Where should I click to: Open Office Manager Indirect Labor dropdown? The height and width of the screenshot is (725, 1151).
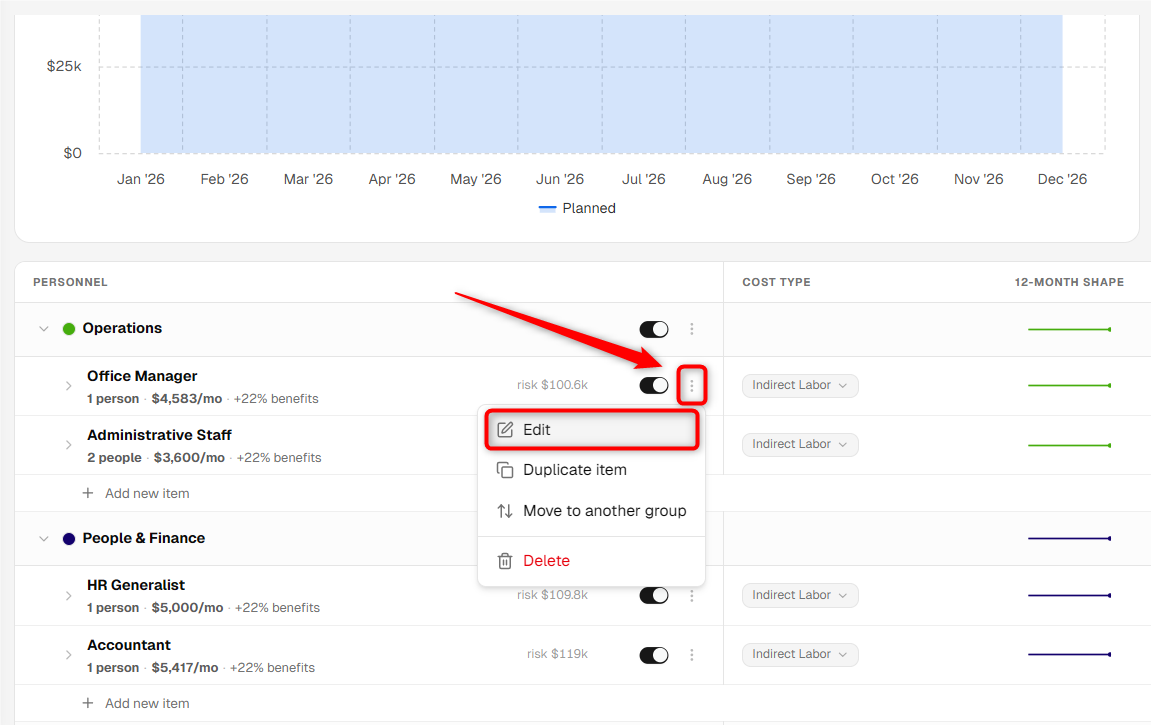[x=800, y=385]
